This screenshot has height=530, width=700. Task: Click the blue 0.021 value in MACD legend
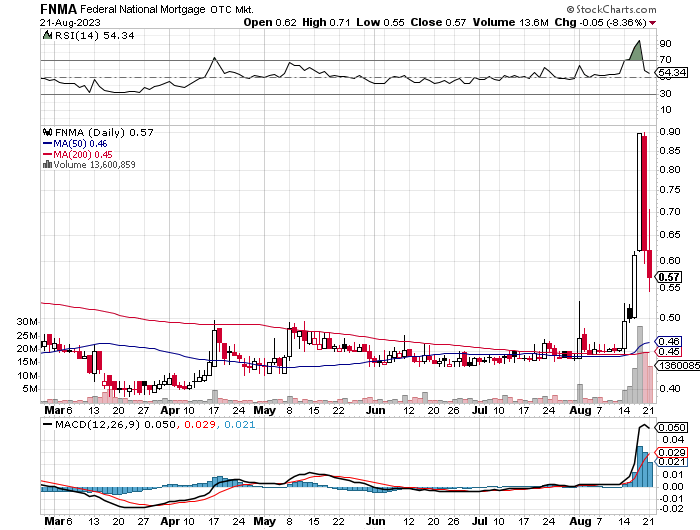click(x=239, y=425)
